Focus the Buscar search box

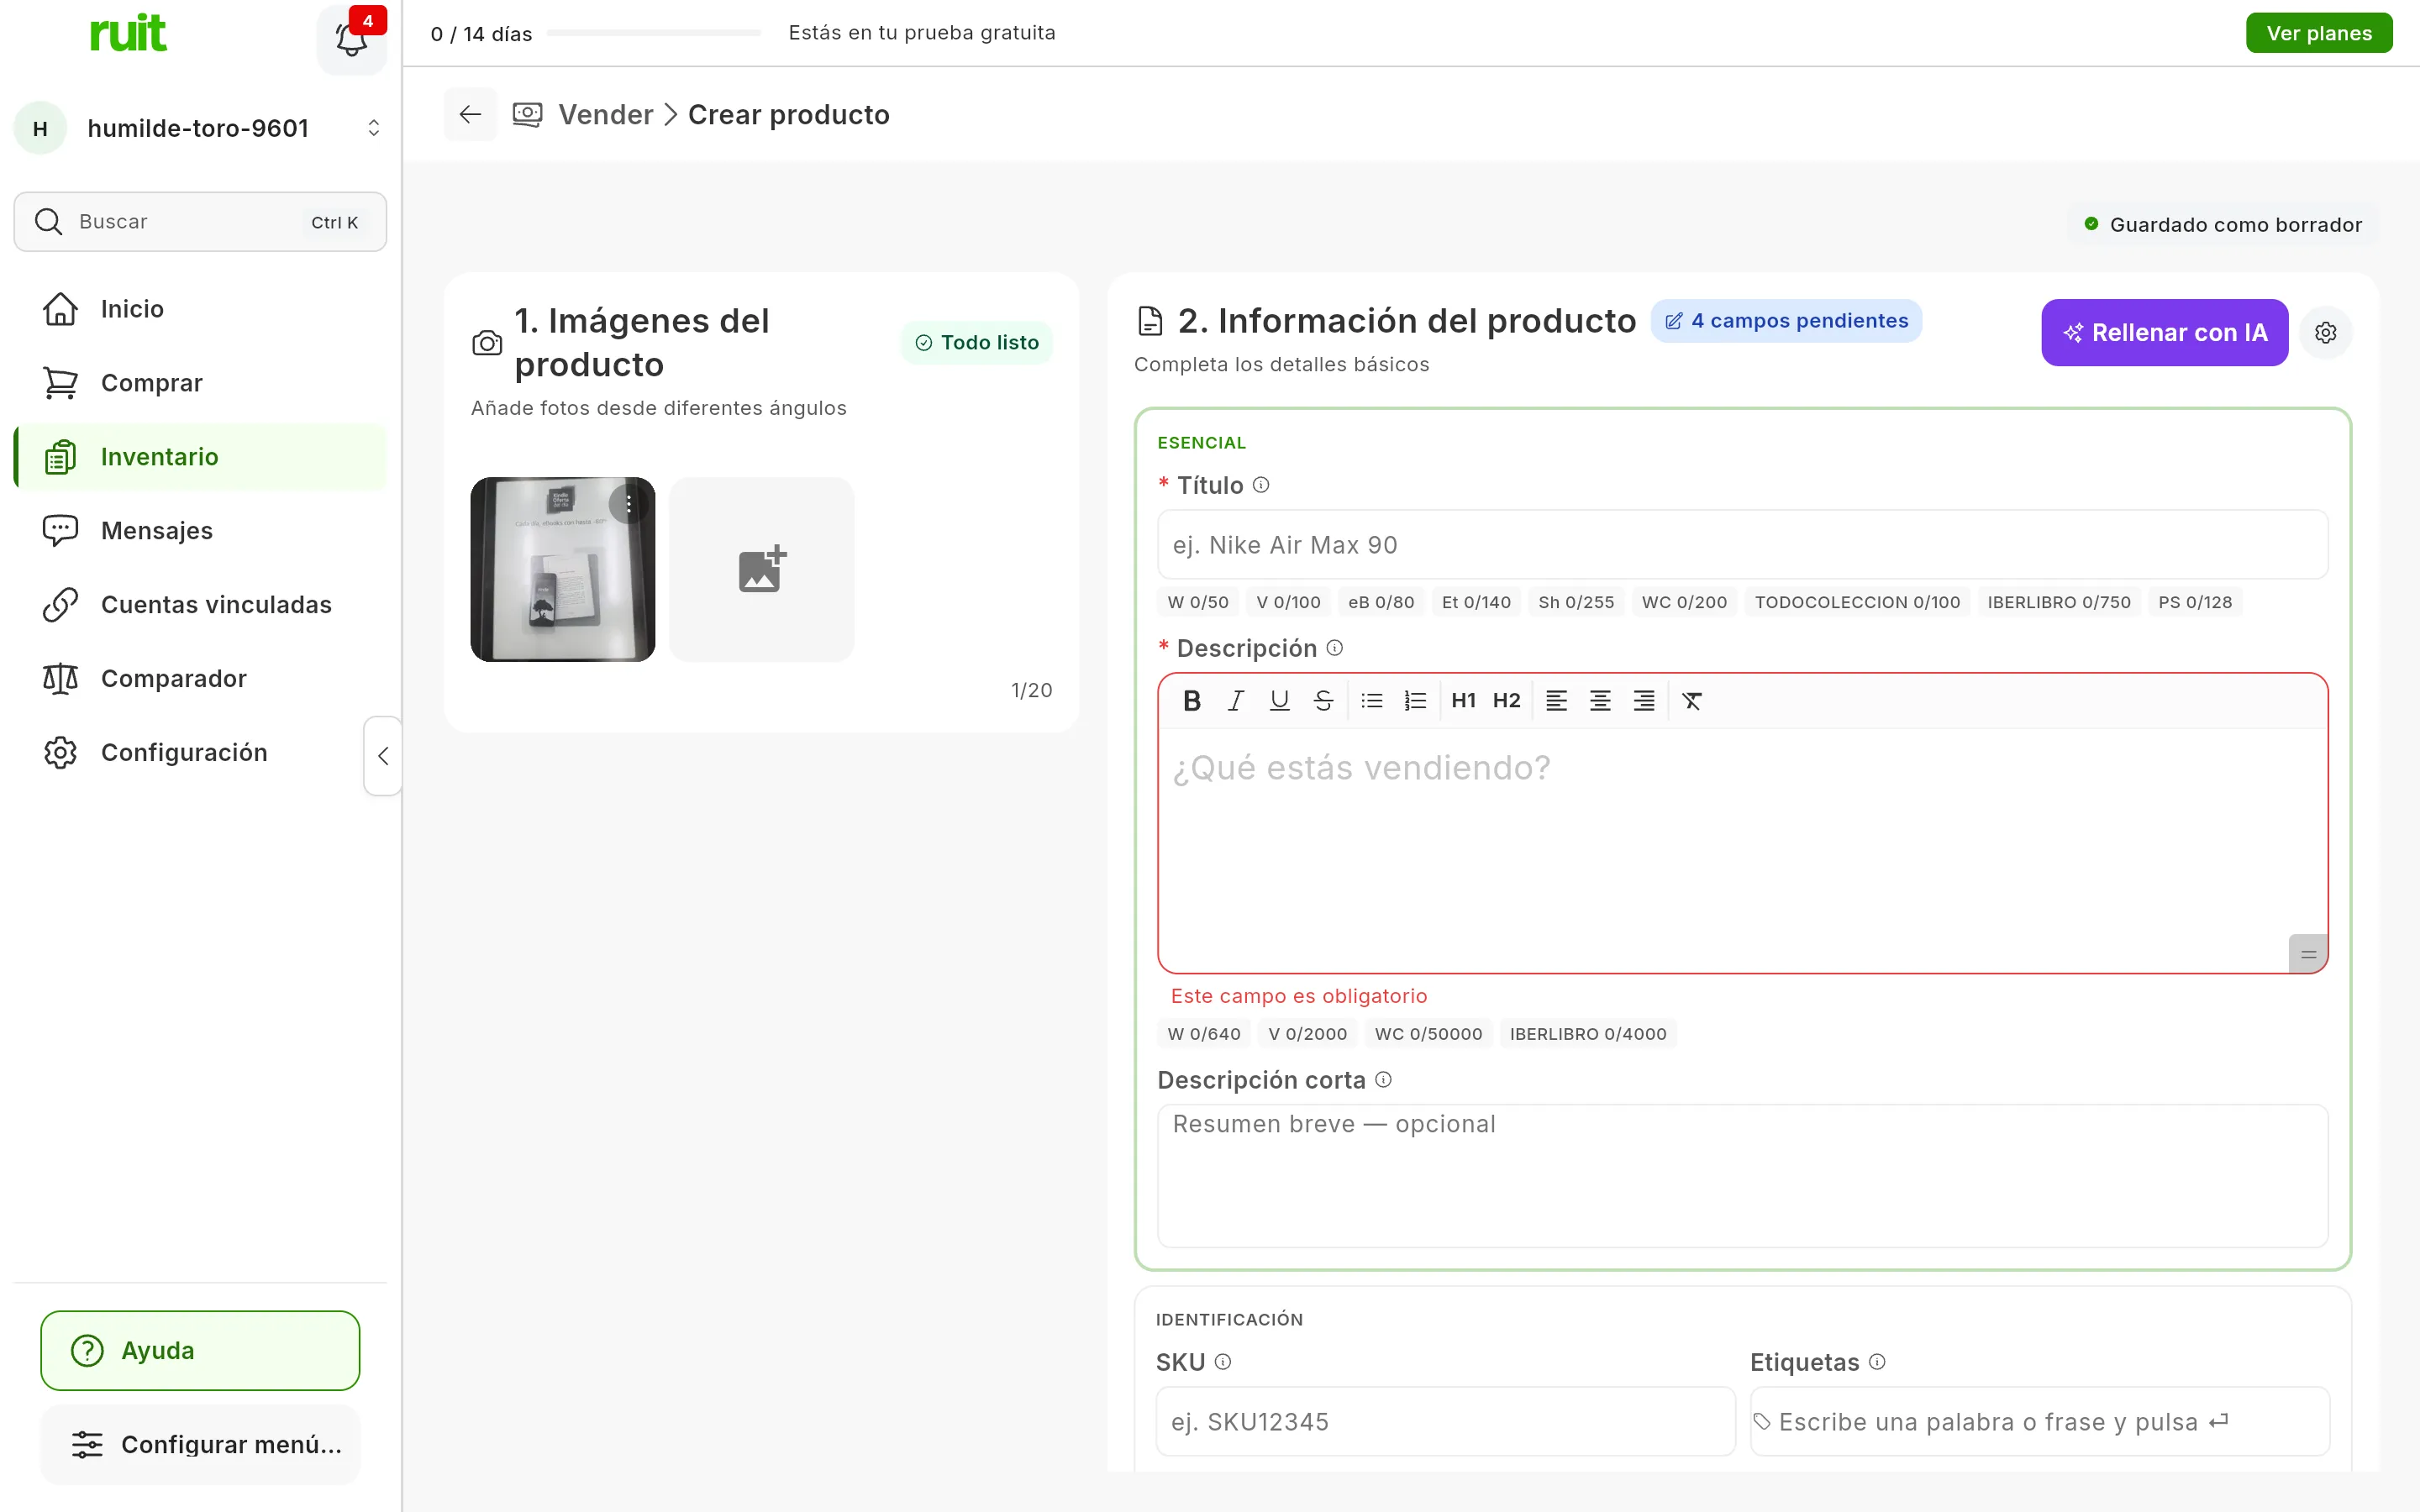tap(200, 222)
